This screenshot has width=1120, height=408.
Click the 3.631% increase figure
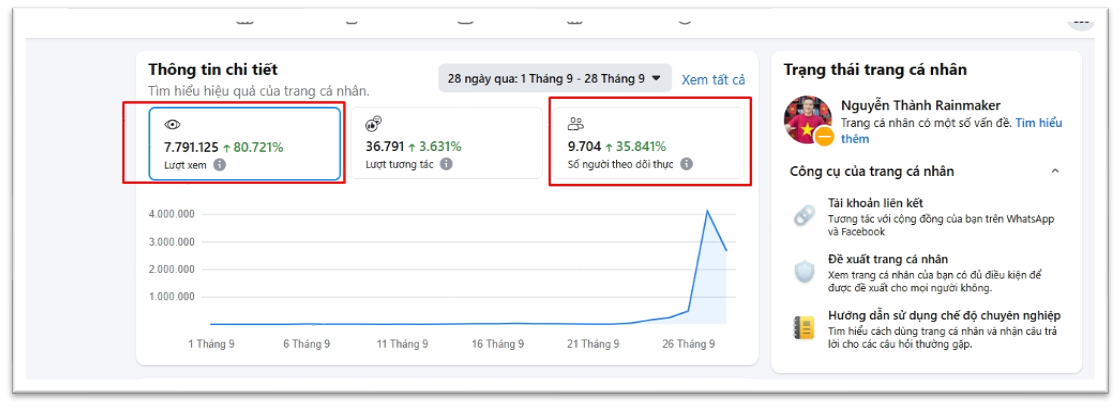(x=433, y=147)
